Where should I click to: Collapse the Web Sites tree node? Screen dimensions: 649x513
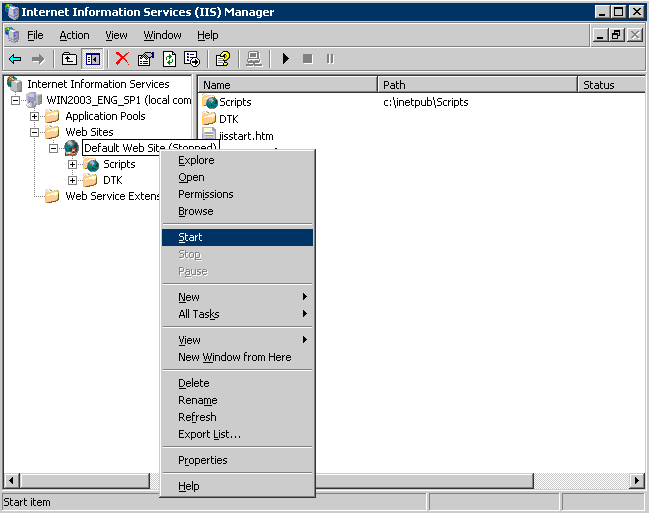pos(34,132)
